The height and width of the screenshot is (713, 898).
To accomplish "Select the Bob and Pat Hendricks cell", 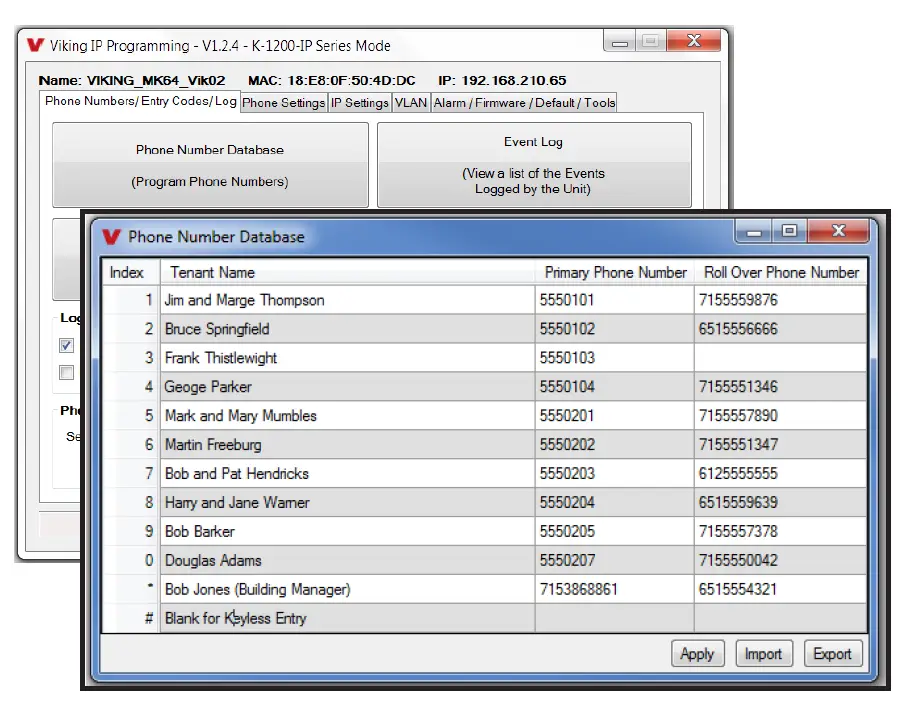I will click(x=347, y=474).
